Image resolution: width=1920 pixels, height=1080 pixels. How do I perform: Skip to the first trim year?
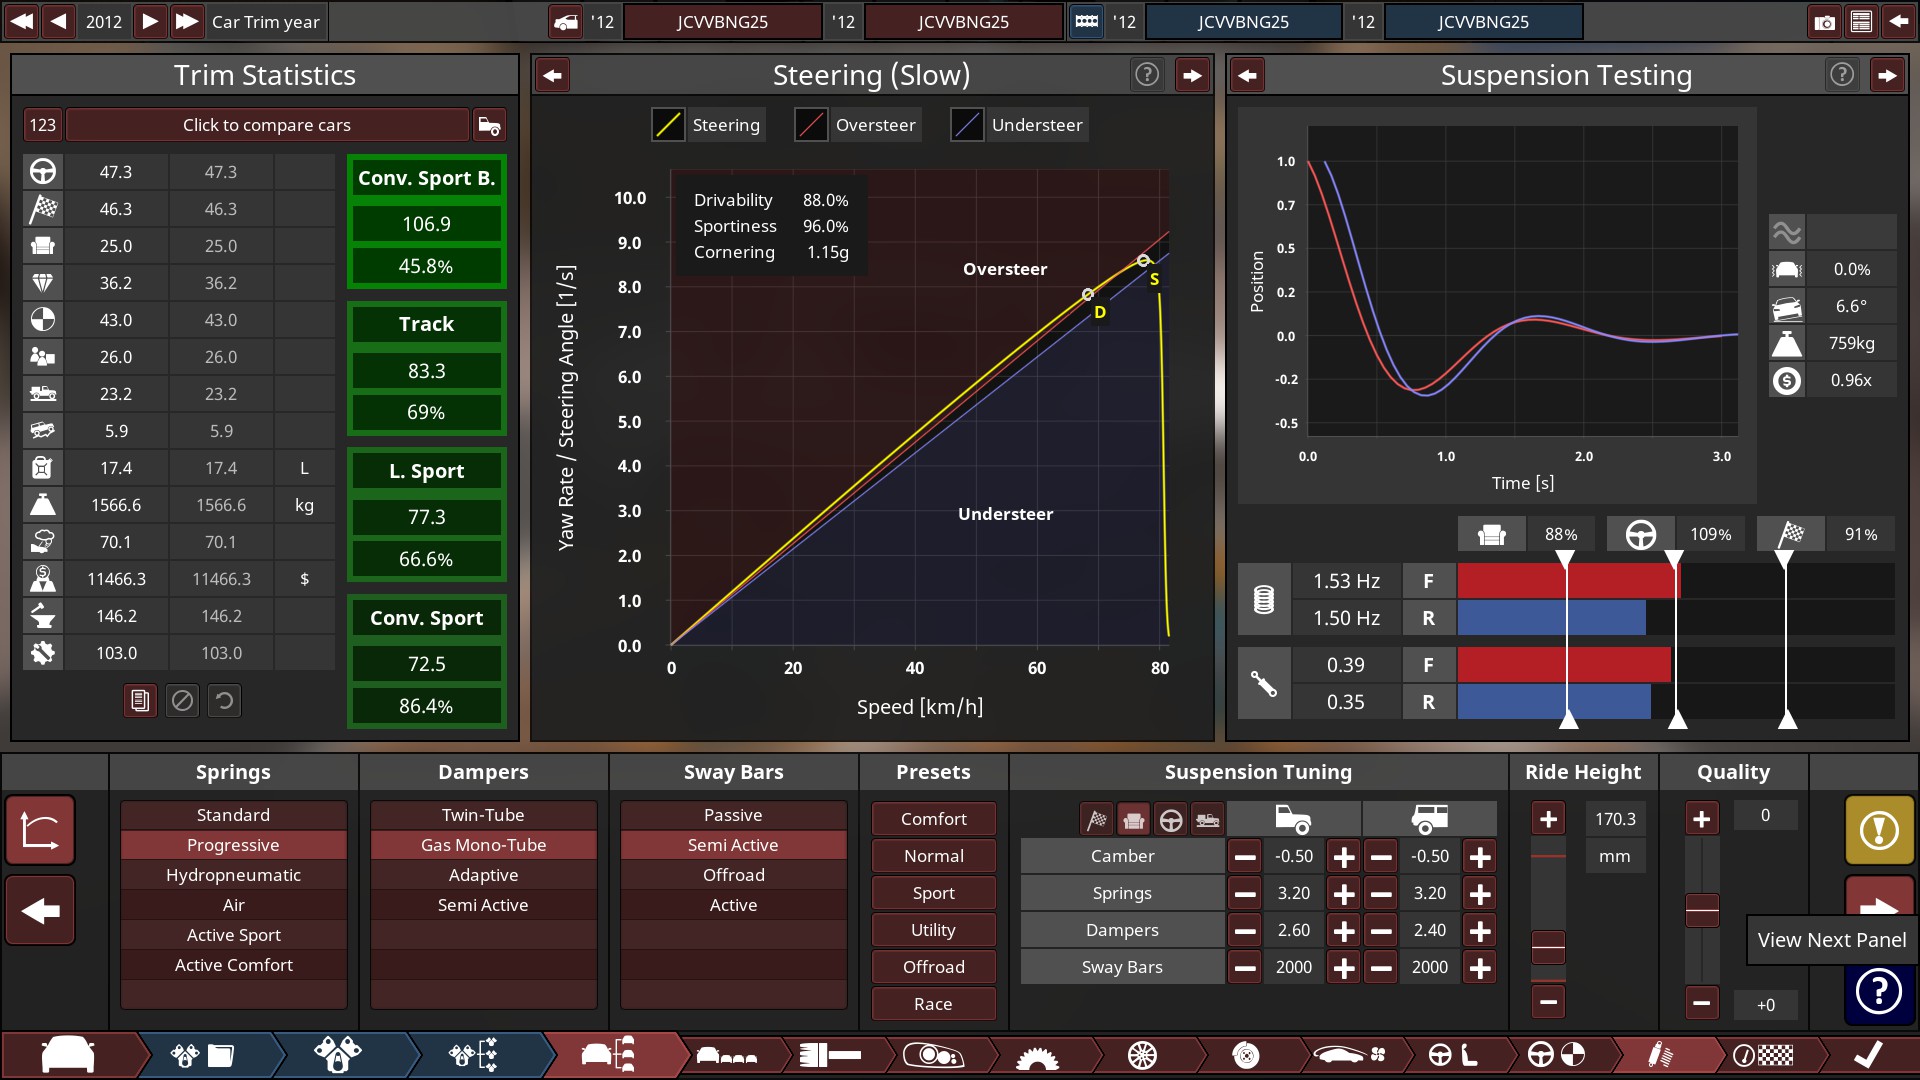click(x=21, y=21)
